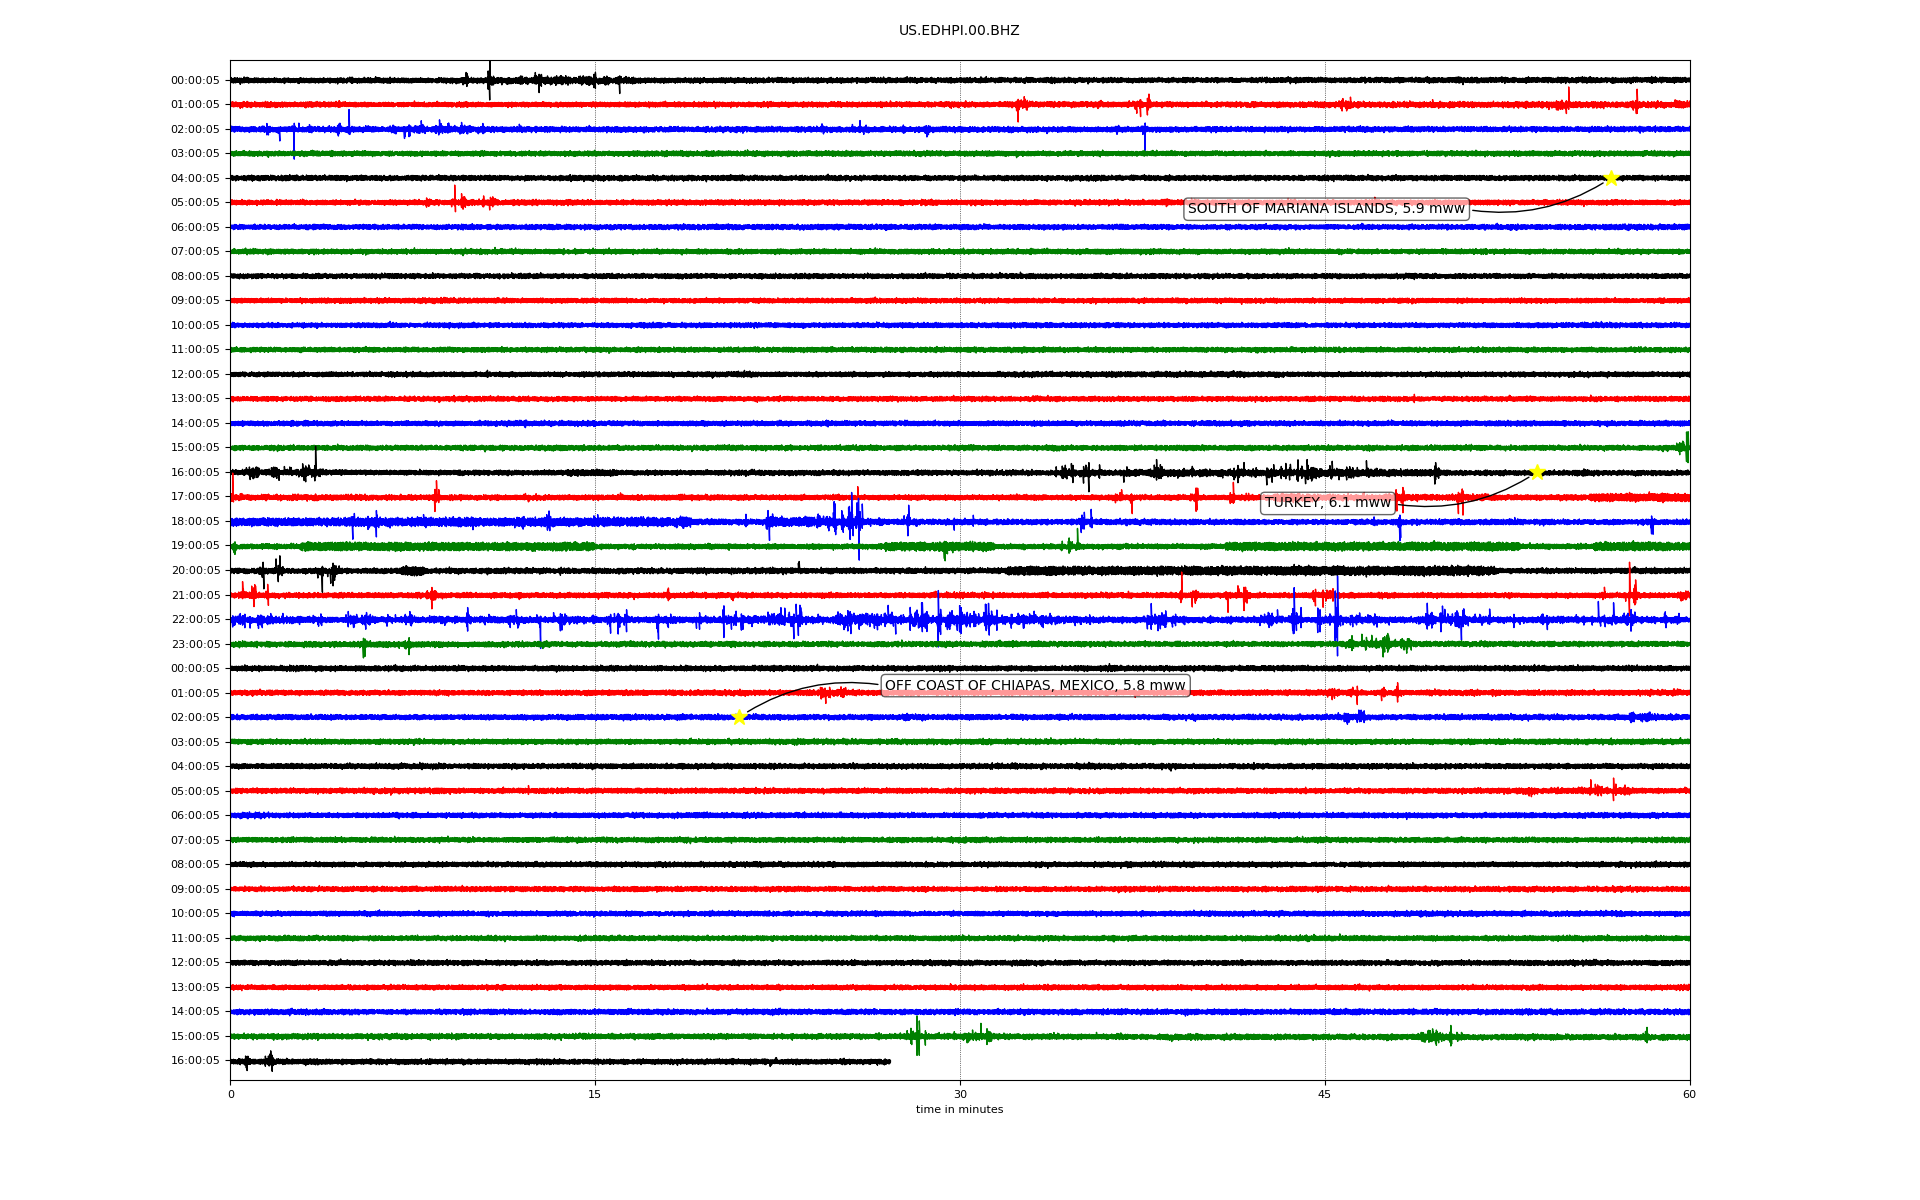Click the 20:00:05 time label
The height and width of the screenshot is (1200, 1920).
[x=195, y=571]
